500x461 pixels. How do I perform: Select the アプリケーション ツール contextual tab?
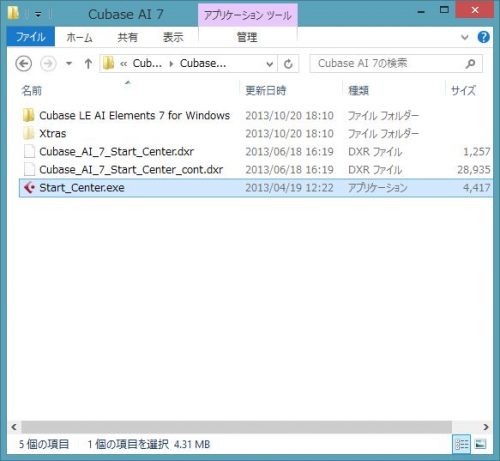point(247,15)
